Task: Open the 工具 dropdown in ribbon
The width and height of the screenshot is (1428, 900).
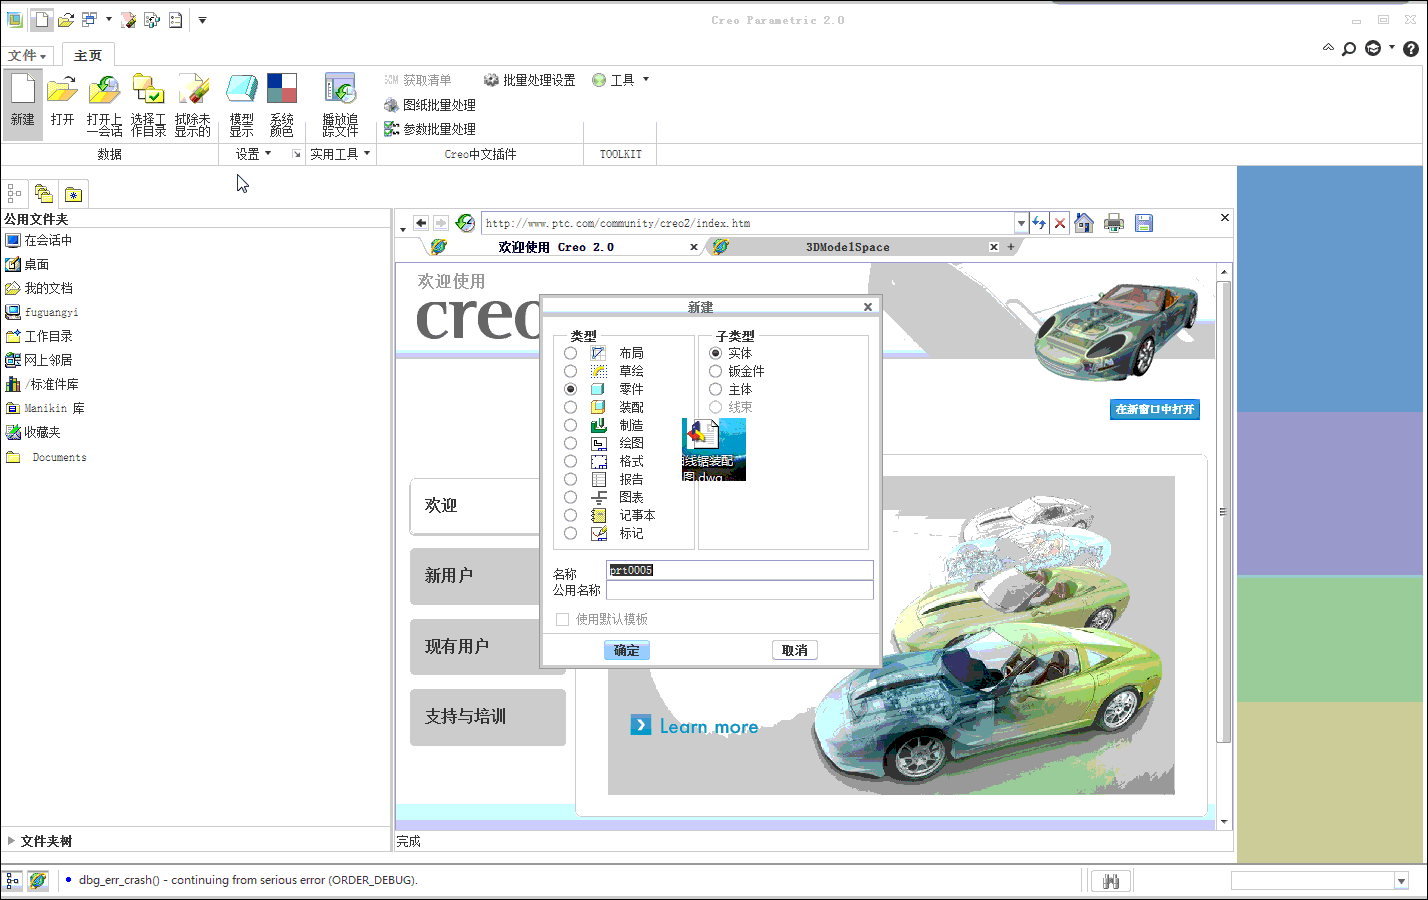Action: pos(621,80)
